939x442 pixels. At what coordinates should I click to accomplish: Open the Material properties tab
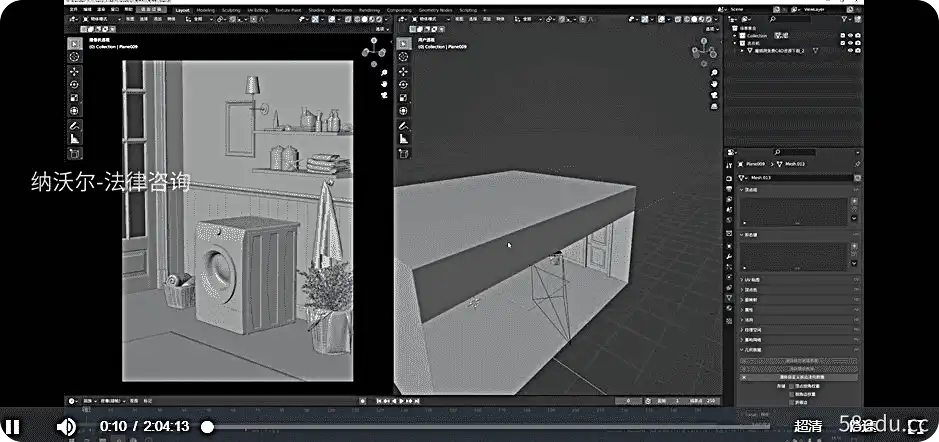click(x=729, y=307)
